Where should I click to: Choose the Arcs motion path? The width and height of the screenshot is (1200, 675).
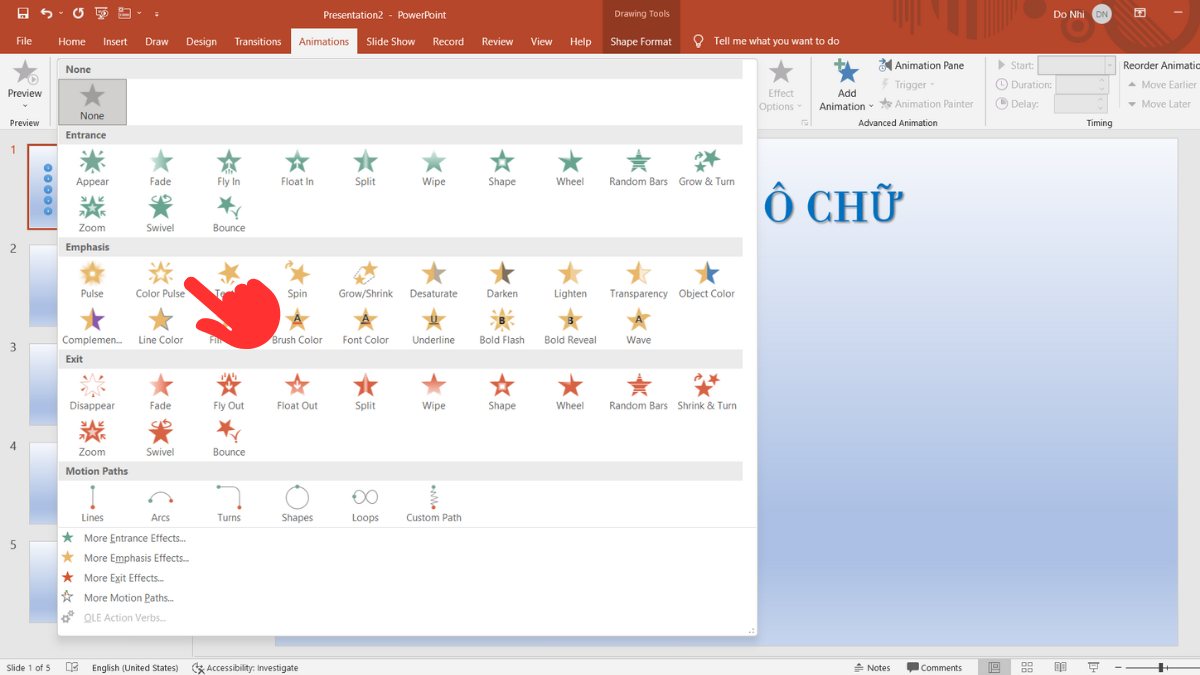[160, 504]
